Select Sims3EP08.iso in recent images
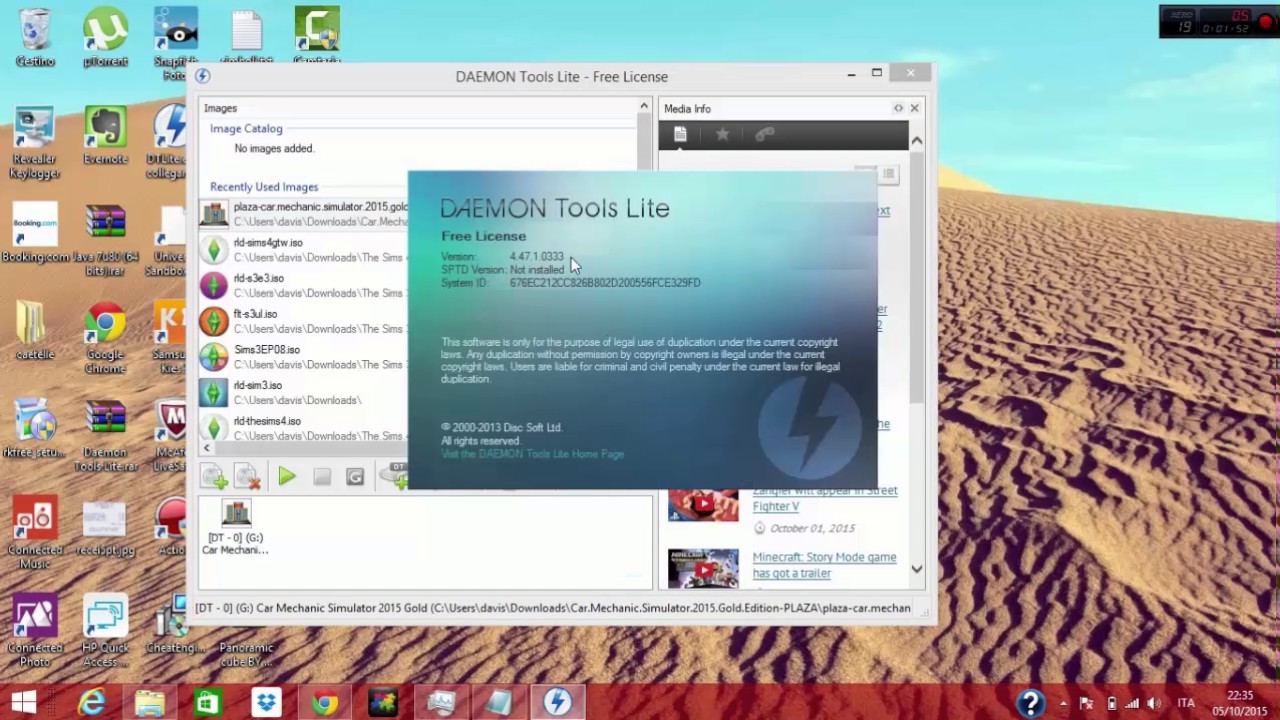This screenshot has width=1280, height=720. click(x=304, y=357)
